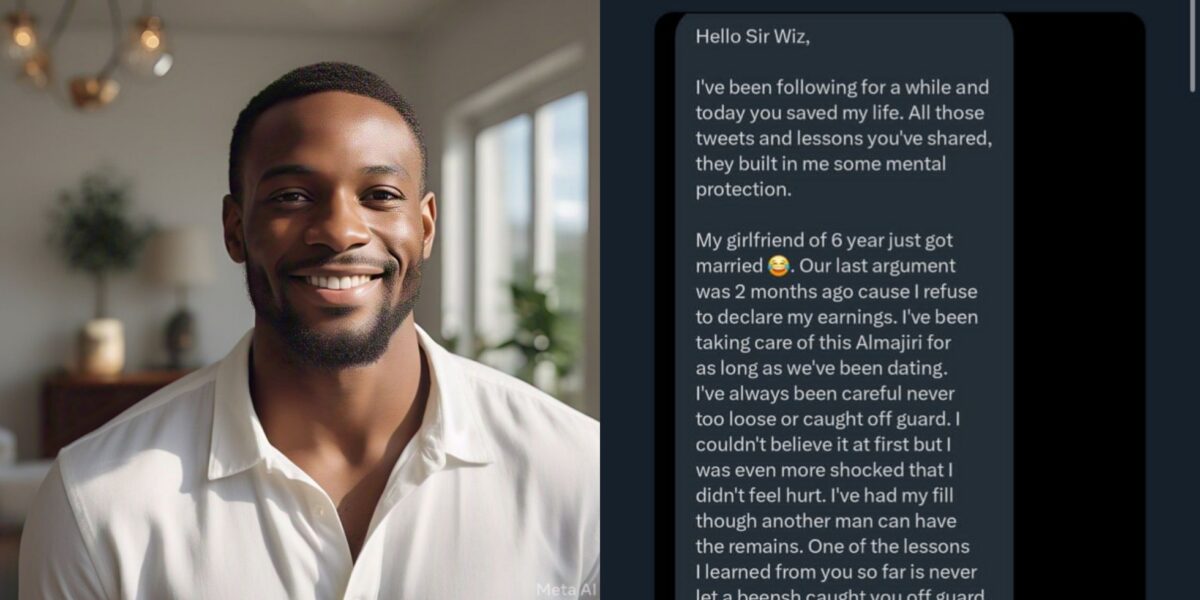Click the dark blue margin left of message card
This screenshot has width=1200, height=600.
coord(627,300)
